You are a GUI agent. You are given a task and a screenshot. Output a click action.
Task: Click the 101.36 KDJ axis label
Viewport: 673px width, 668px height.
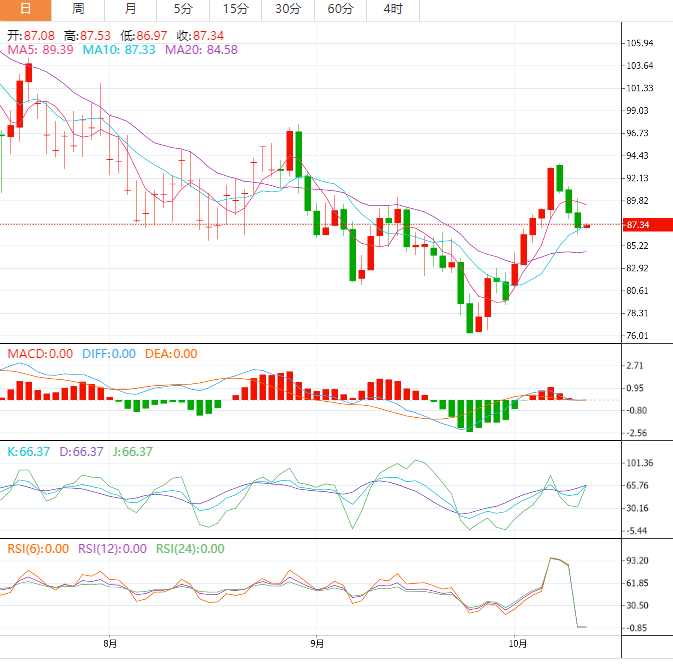point(640,463)
